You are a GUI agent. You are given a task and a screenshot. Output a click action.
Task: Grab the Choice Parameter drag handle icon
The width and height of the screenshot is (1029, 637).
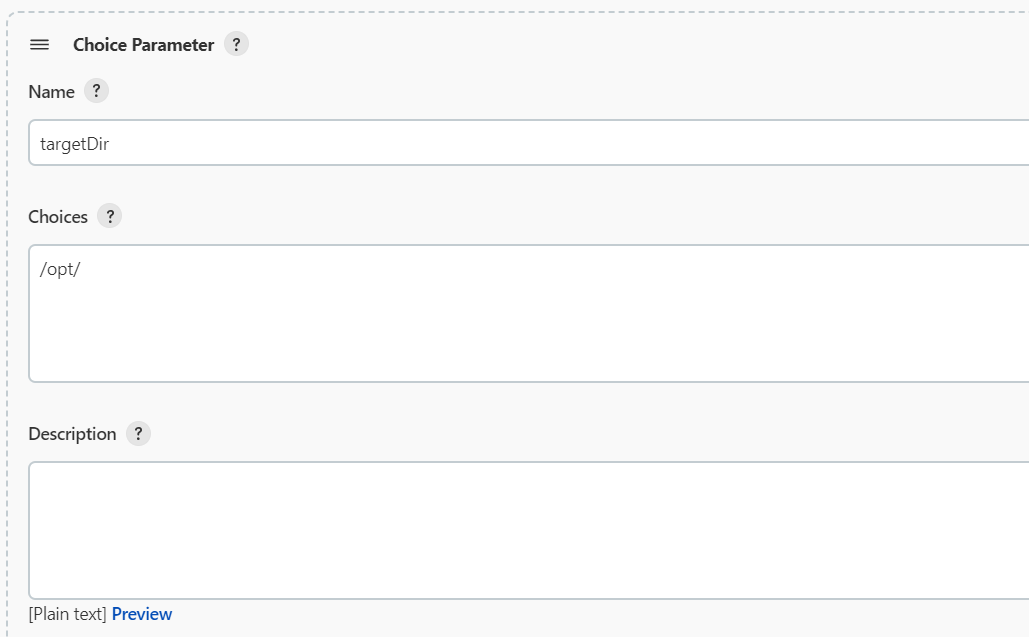pyautogui.click(x=39, y=45)
